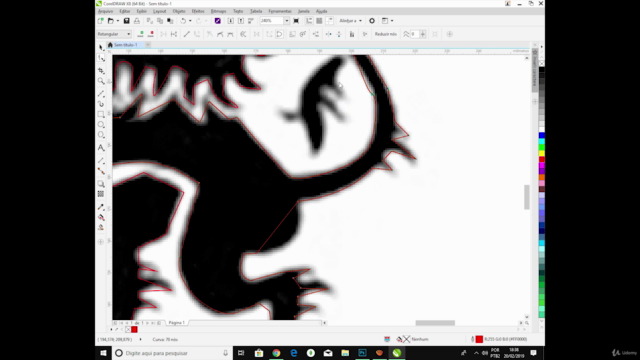Click the Print icon in the toolbar
The image size is (640, 360).
pos(137,21)
